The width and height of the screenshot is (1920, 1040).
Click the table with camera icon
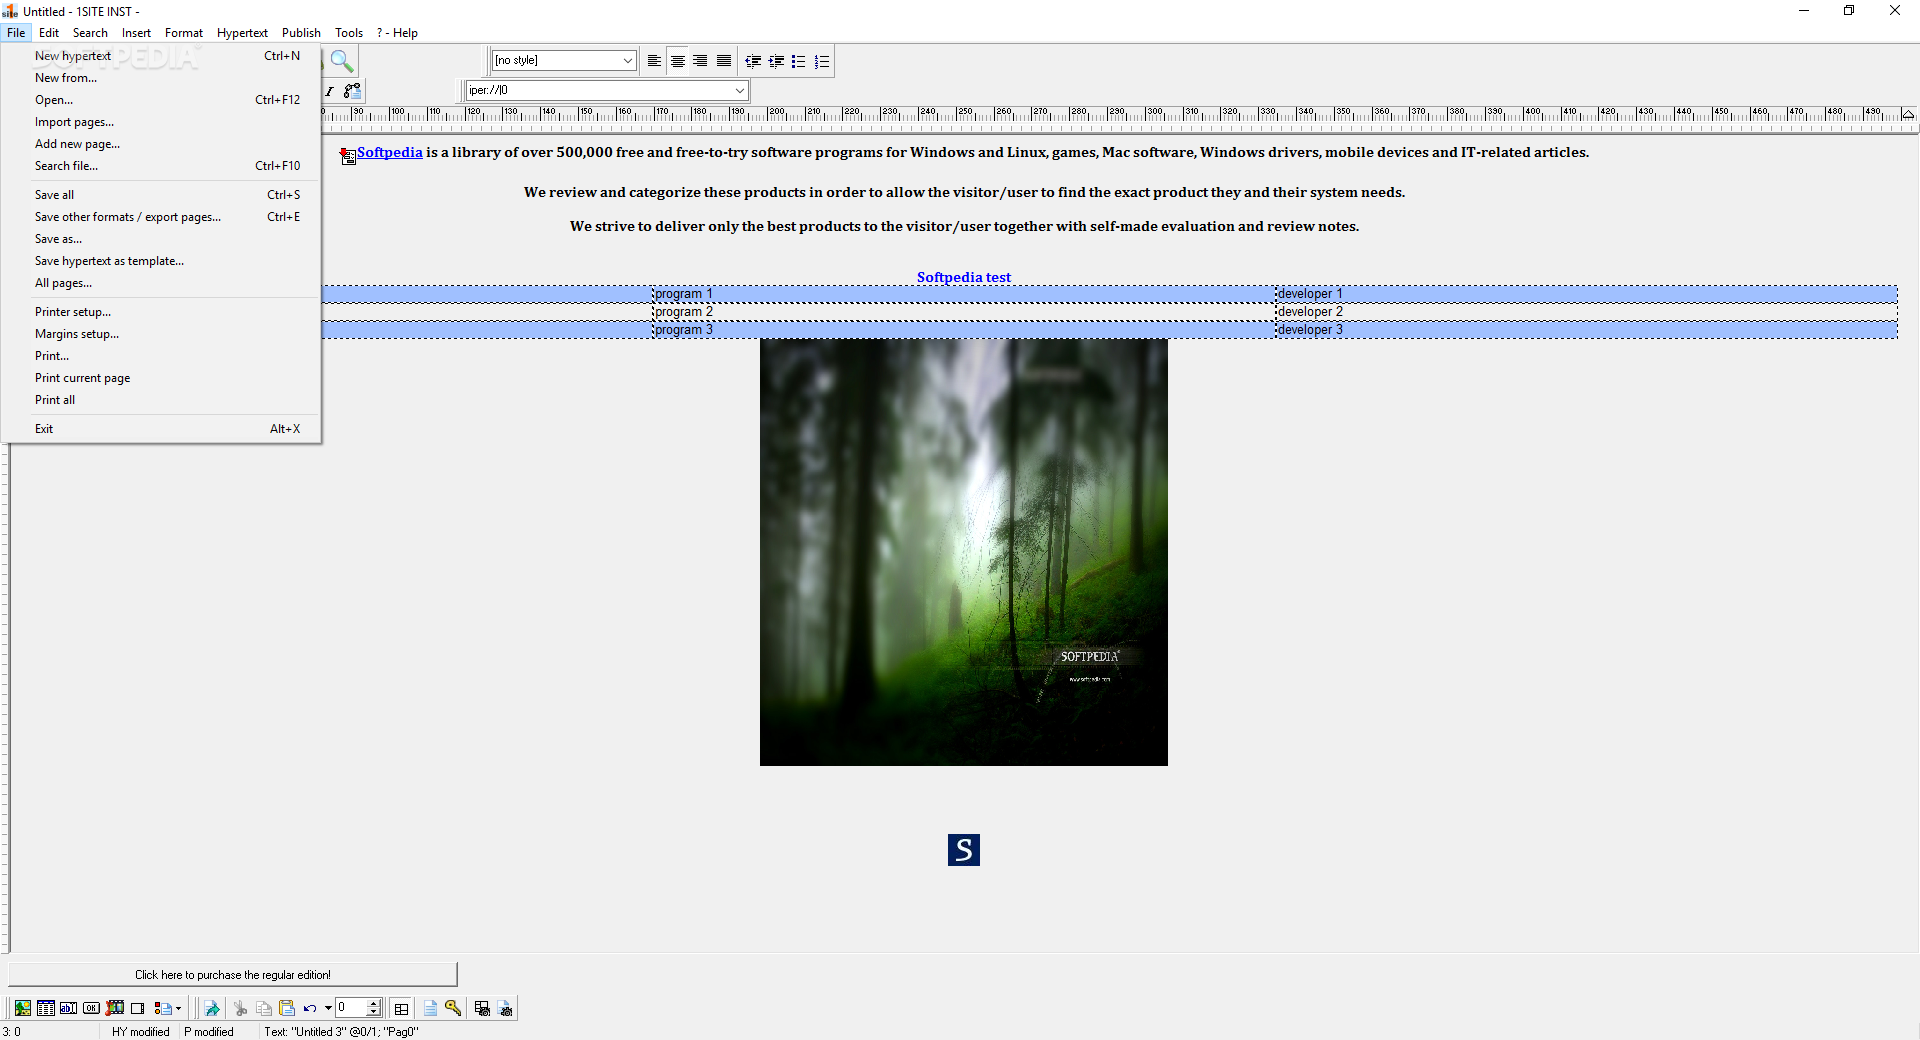point(482,1008)
